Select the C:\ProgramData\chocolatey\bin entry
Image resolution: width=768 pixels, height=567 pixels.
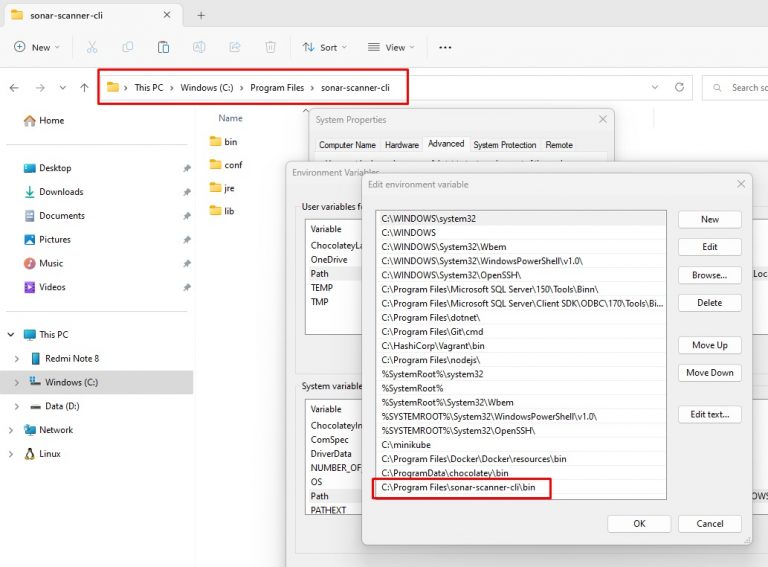point(521,473)
